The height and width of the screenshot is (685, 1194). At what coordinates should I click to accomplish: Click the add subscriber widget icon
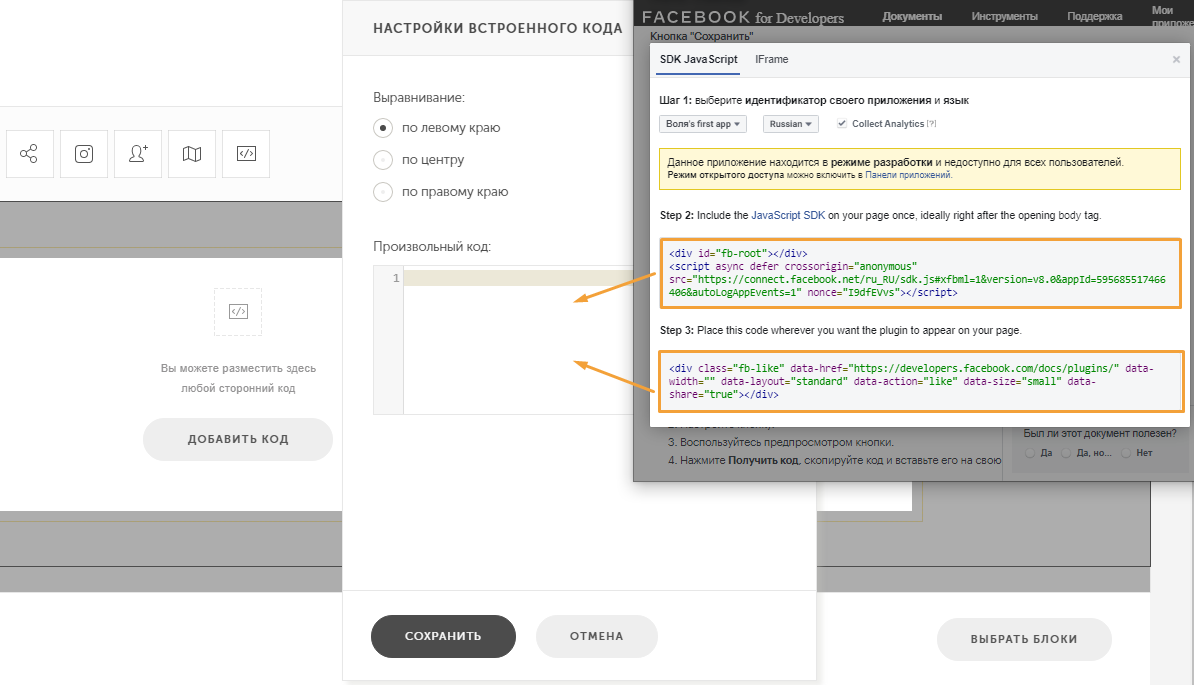click(x=138, y=154)
